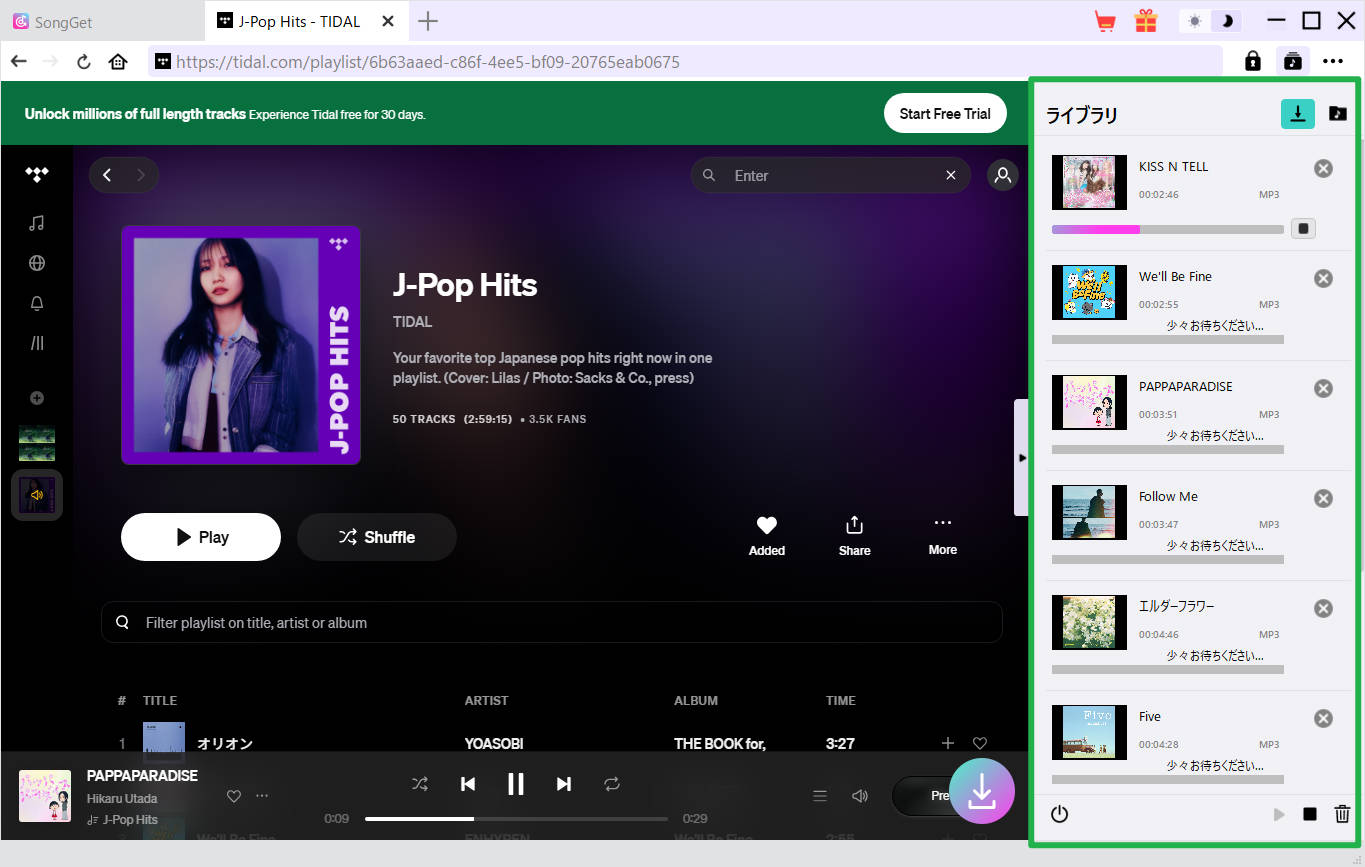Pause the current playback
The image size is (1365, 867).
[516, 784]
